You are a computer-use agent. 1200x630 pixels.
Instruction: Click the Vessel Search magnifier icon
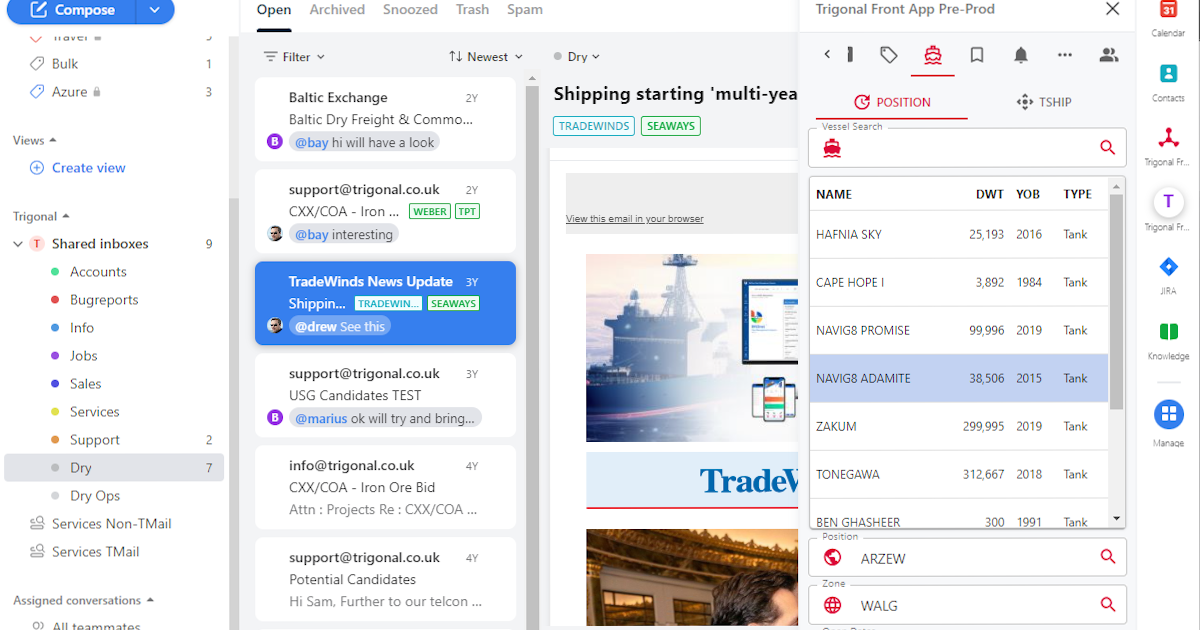point(1107,148)
